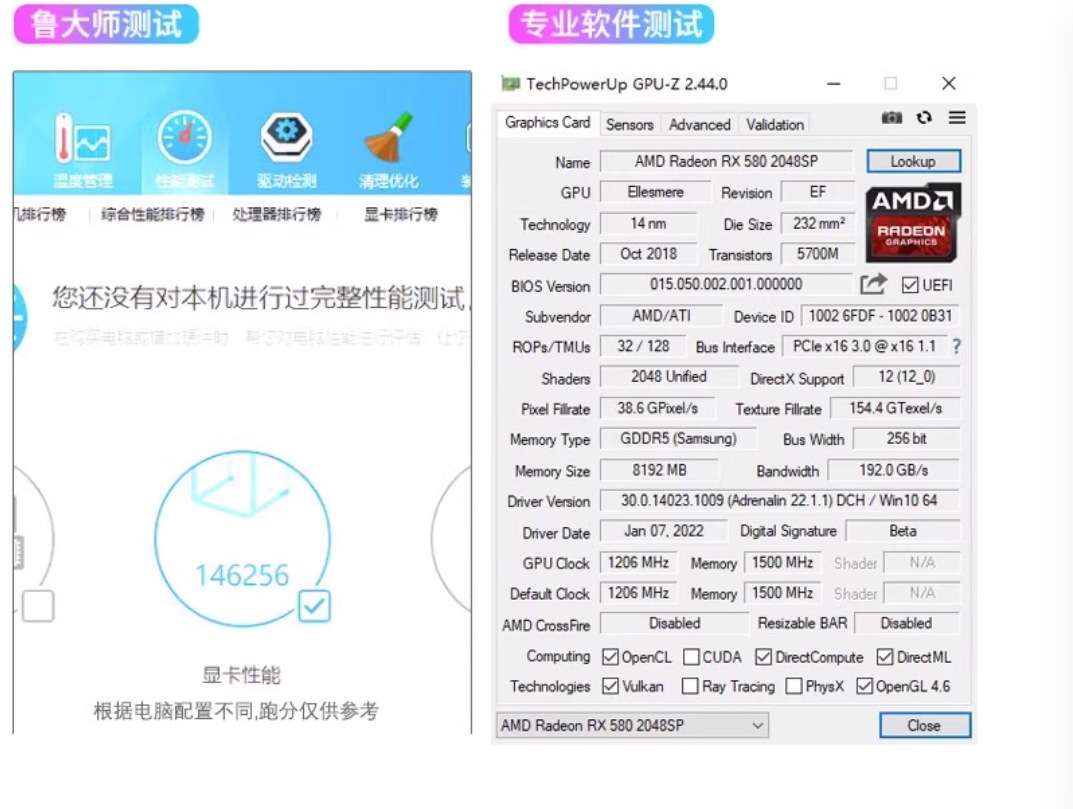Click GPU Clock value 1206 MHz

point(638,563)
